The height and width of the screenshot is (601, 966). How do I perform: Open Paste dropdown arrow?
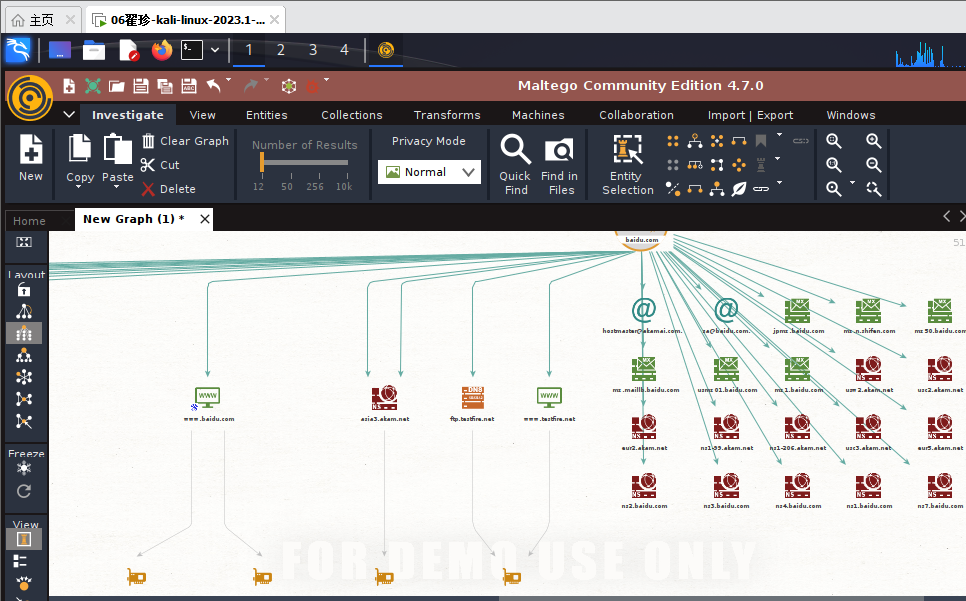(x=116, y=187)
